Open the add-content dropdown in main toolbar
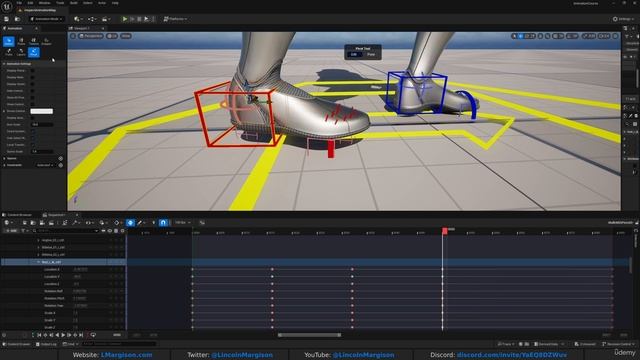The image size is (640, 360). click(78, 19)
